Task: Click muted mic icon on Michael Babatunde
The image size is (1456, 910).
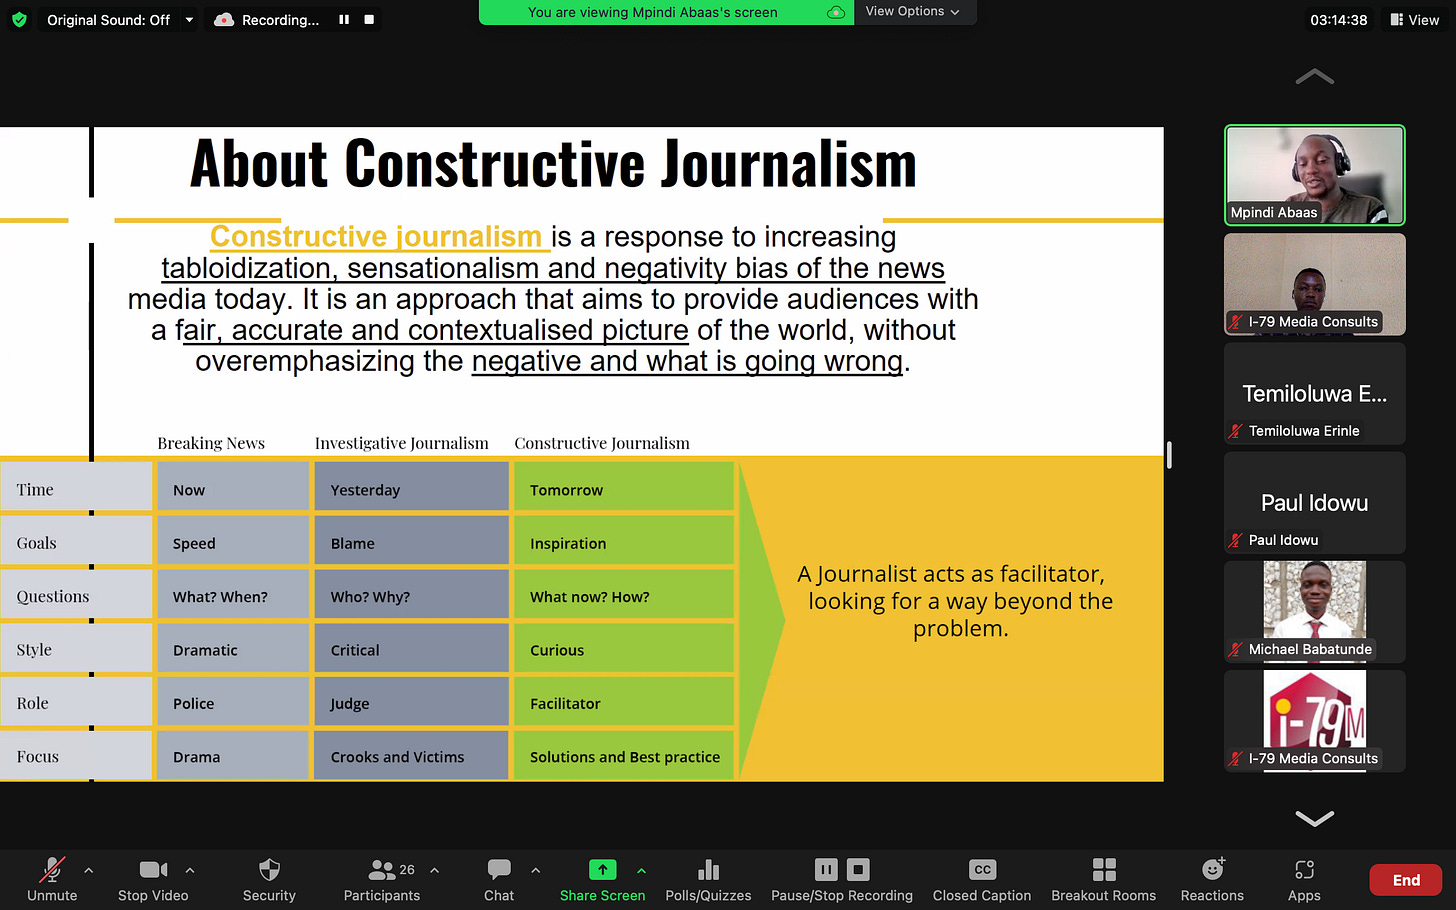Action: click(x=1236, y=649)
